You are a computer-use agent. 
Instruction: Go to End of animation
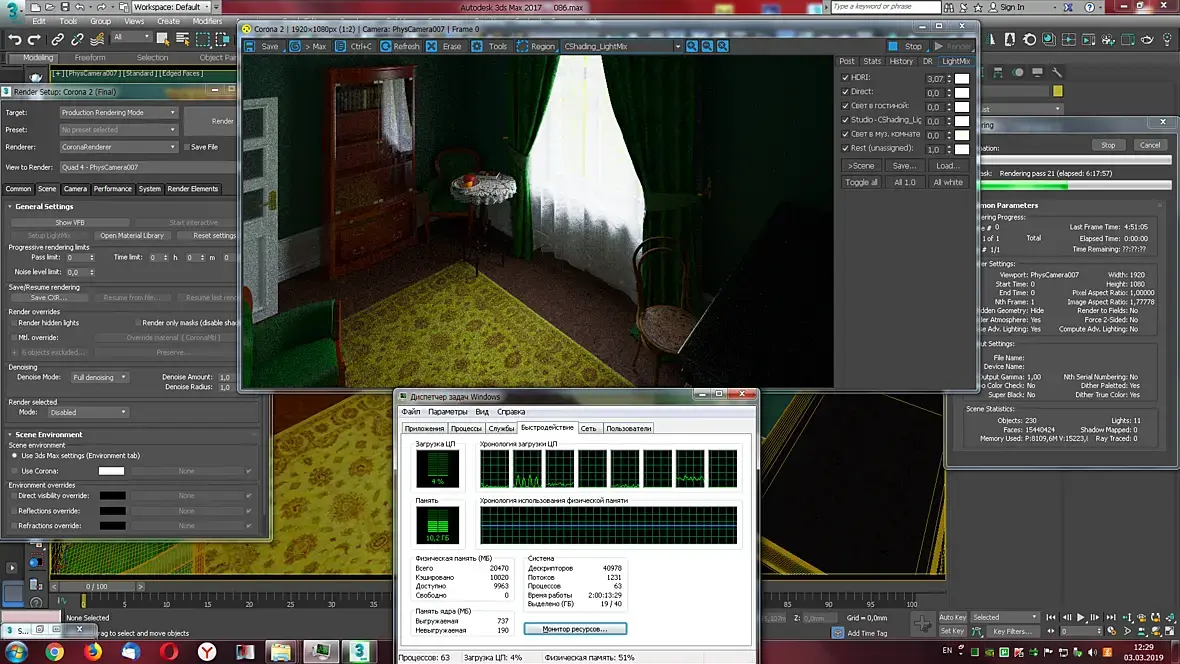click(1110, 617)
